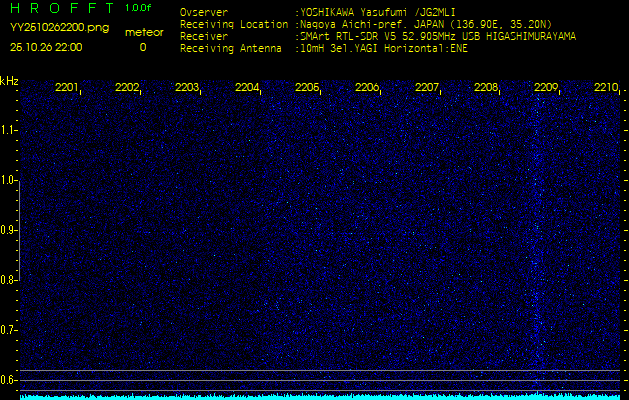Click the kHz axis unit label
The width and height of the screenshot is (629, 400).
10,80
